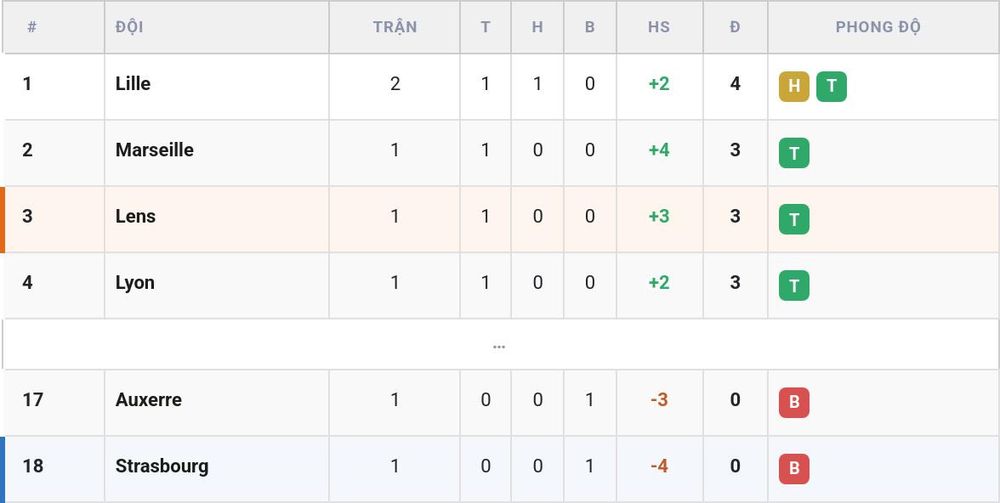Expand hidden rows via the ellipsis
Image resolution: width=1000 pixels, height=503 pixels.
point(499,347)
